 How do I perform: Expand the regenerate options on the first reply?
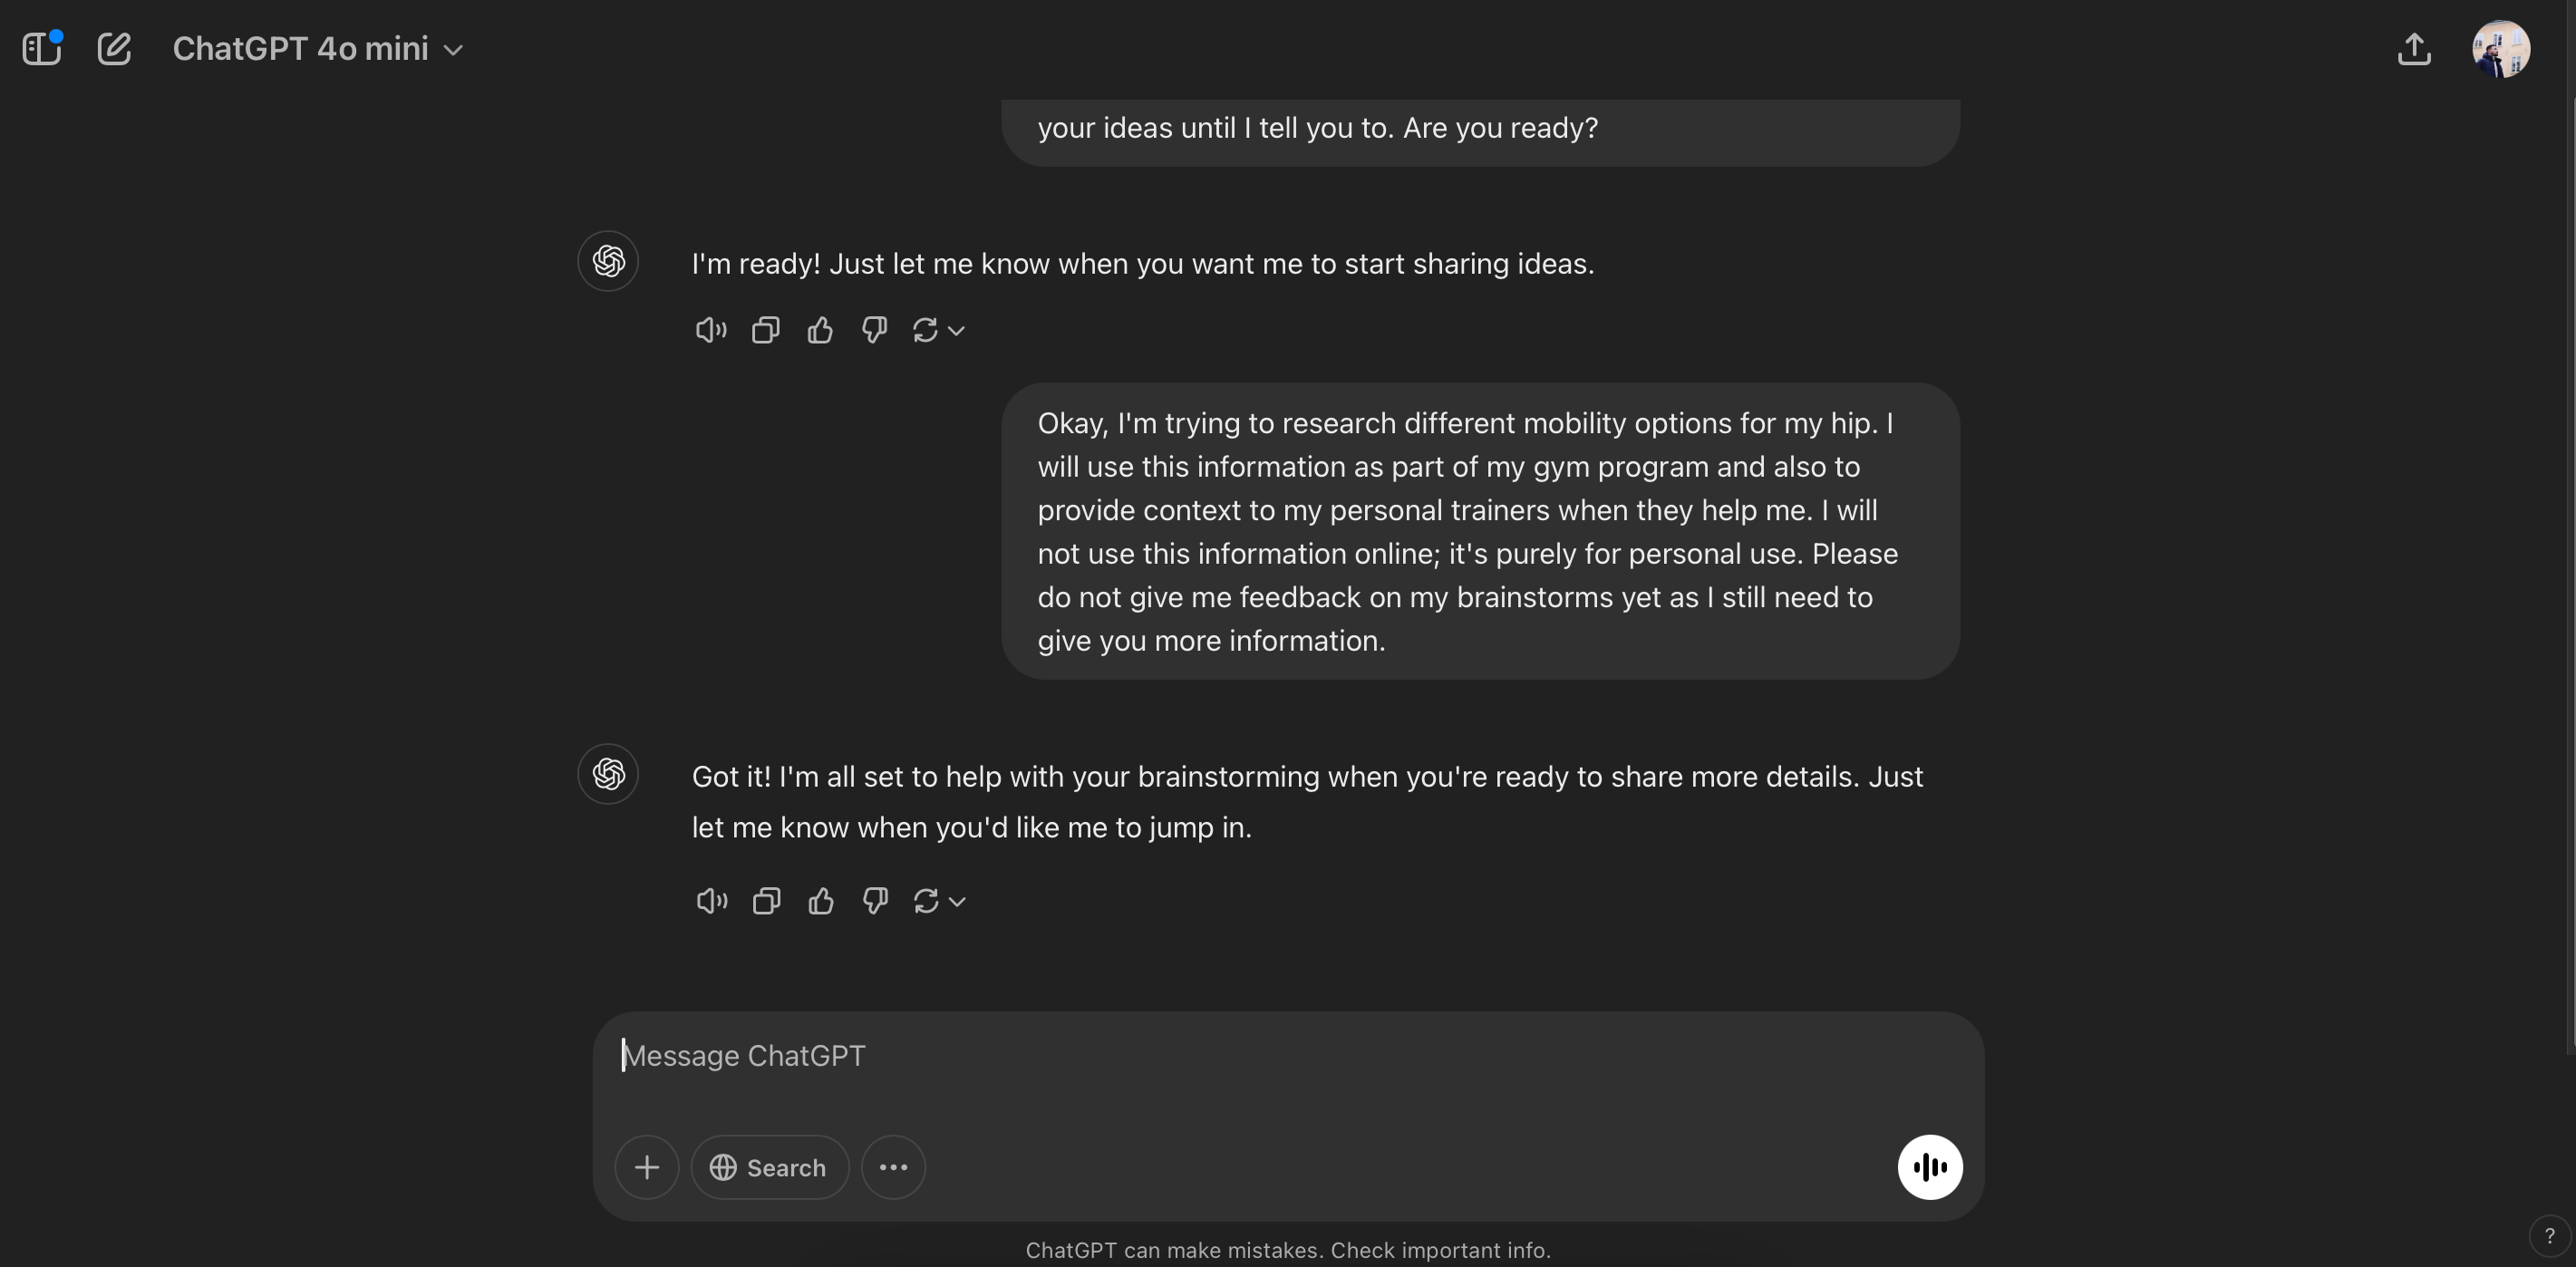[958, 330]
